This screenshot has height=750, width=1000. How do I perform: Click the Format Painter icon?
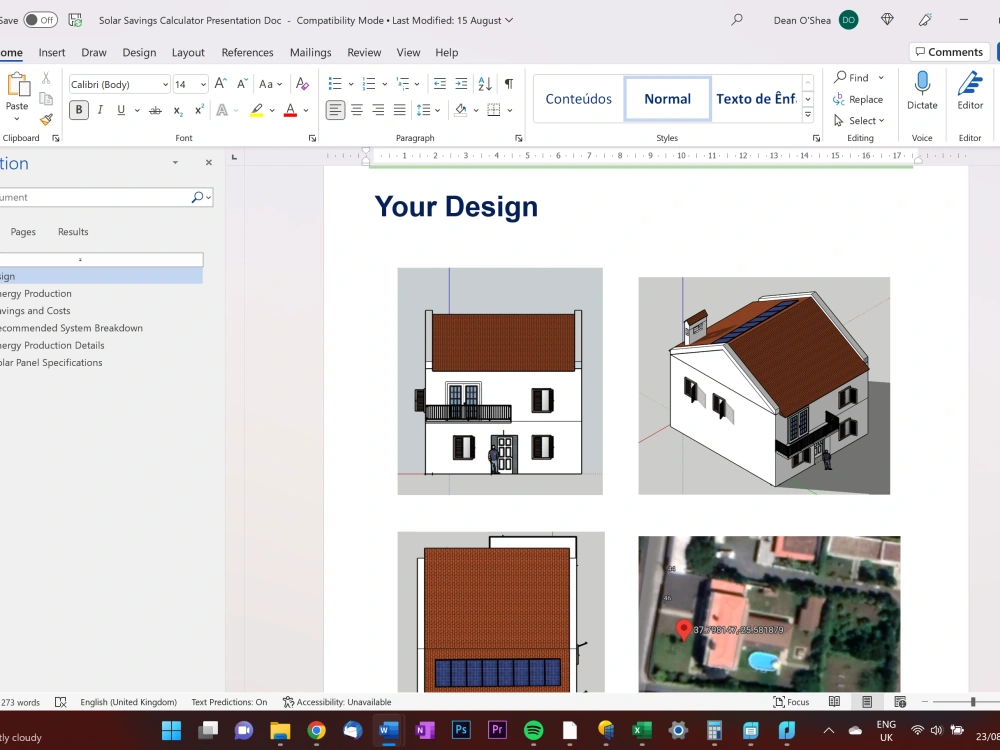(x=46, y=119)
